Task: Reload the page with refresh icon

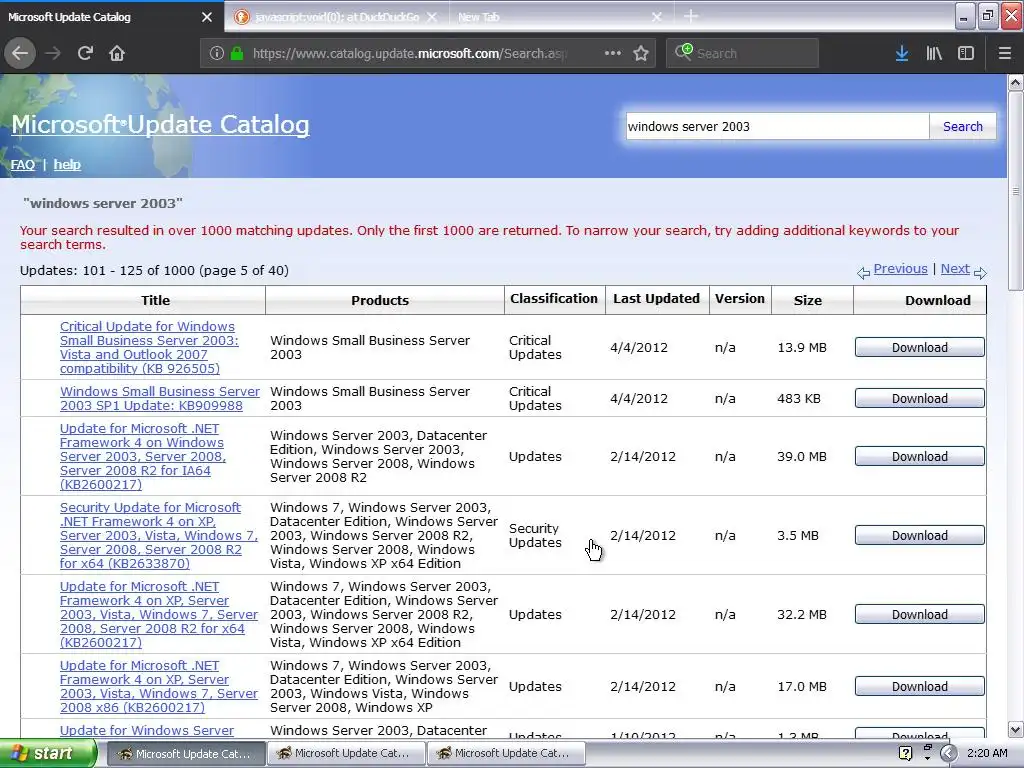Action: pos(85,53)
